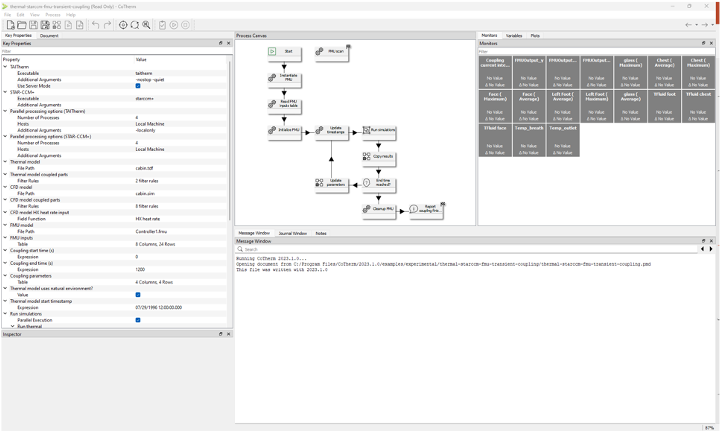Viewport: 720px width, 431px height.
Task: Click the Key Properties filter field
Action: [x=115, y=51]
